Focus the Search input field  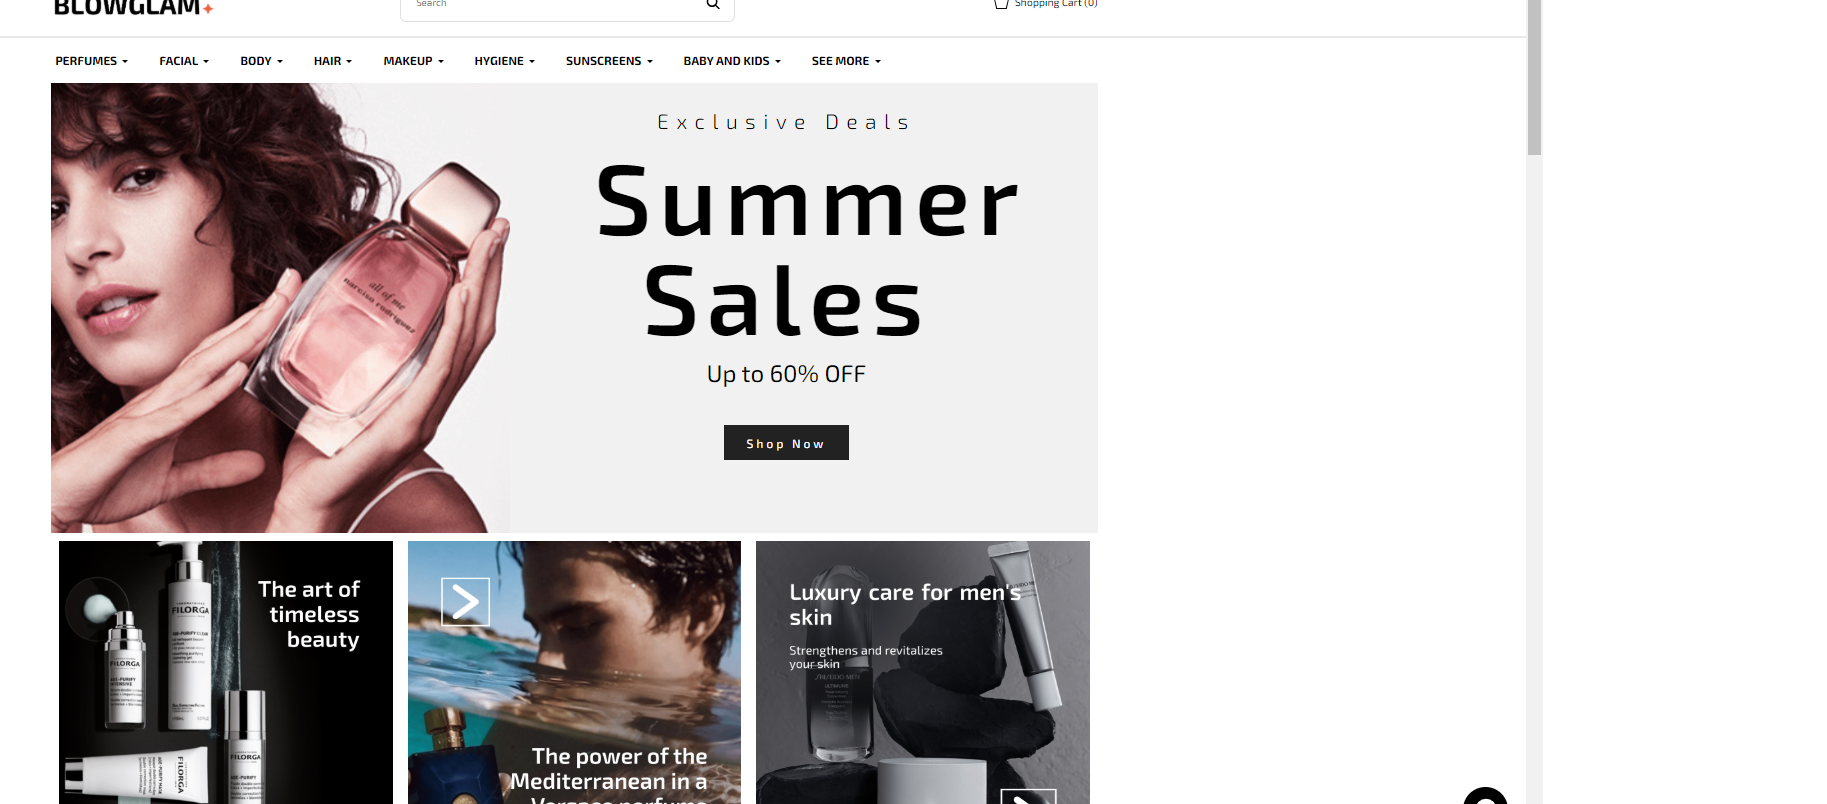tap(555, 6)
